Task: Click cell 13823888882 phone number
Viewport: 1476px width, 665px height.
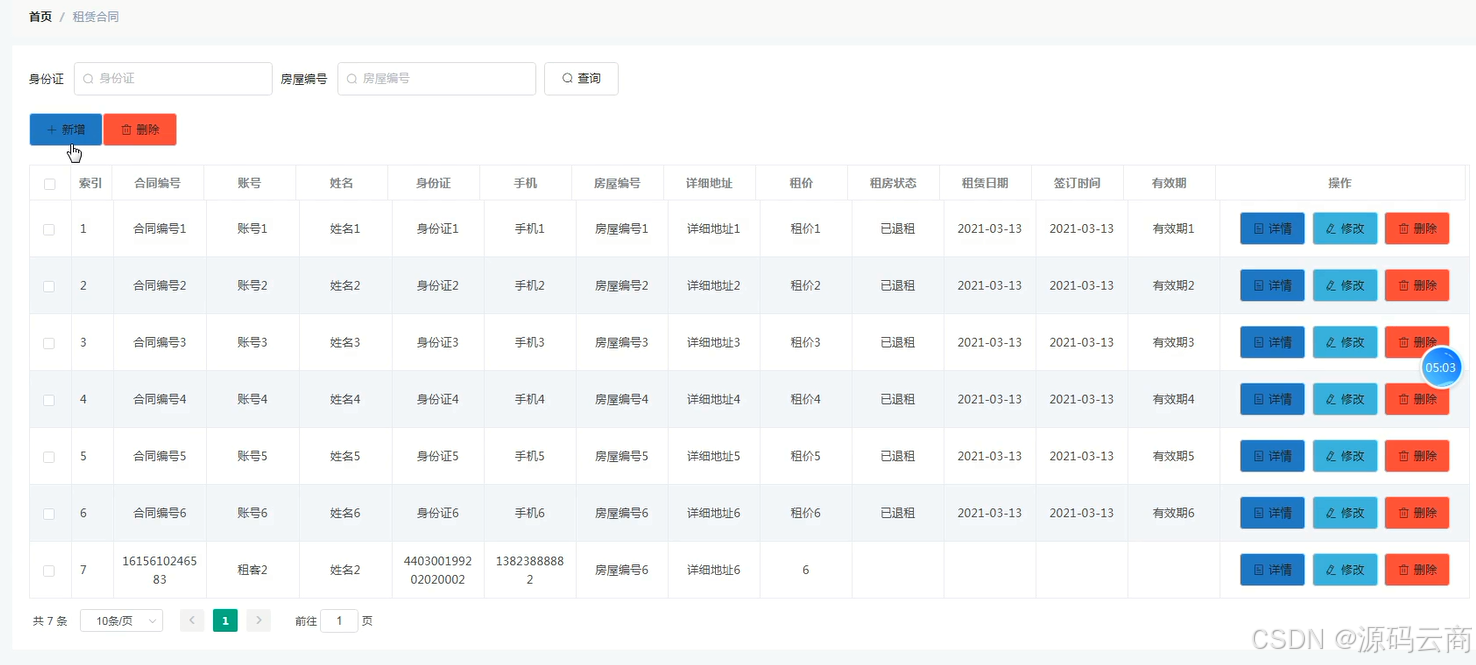Action: coord(530,570)
